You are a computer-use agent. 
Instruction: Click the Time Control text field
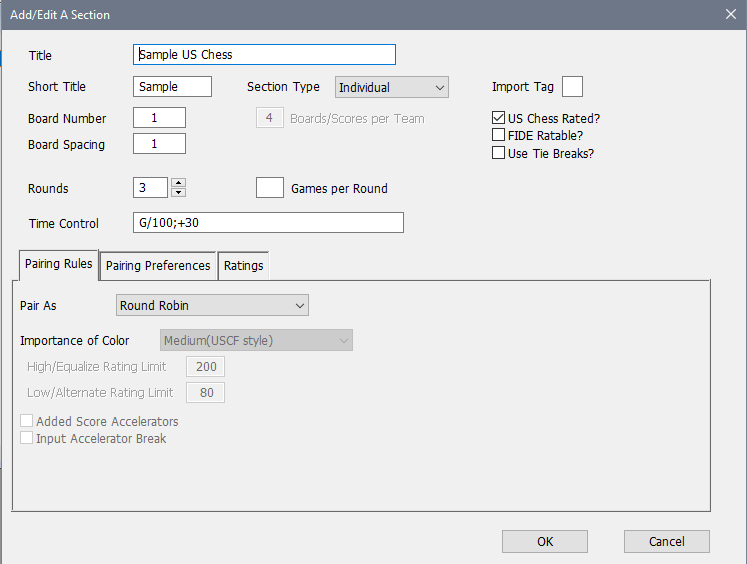268,223
